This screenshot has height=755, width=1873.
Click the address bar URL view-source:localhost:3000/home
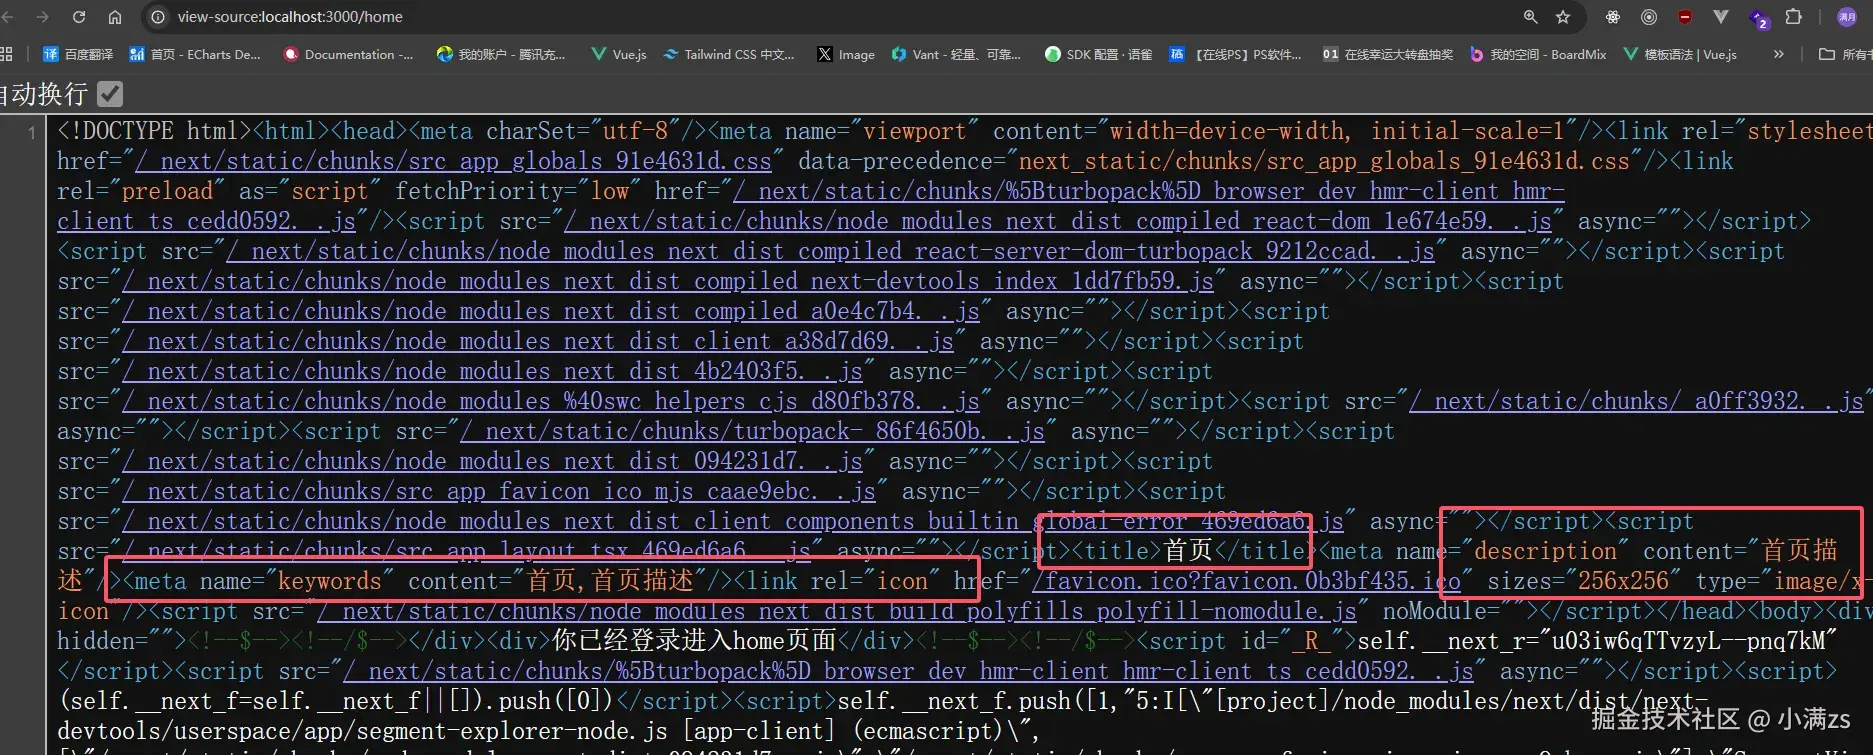[x=290, y=17]
